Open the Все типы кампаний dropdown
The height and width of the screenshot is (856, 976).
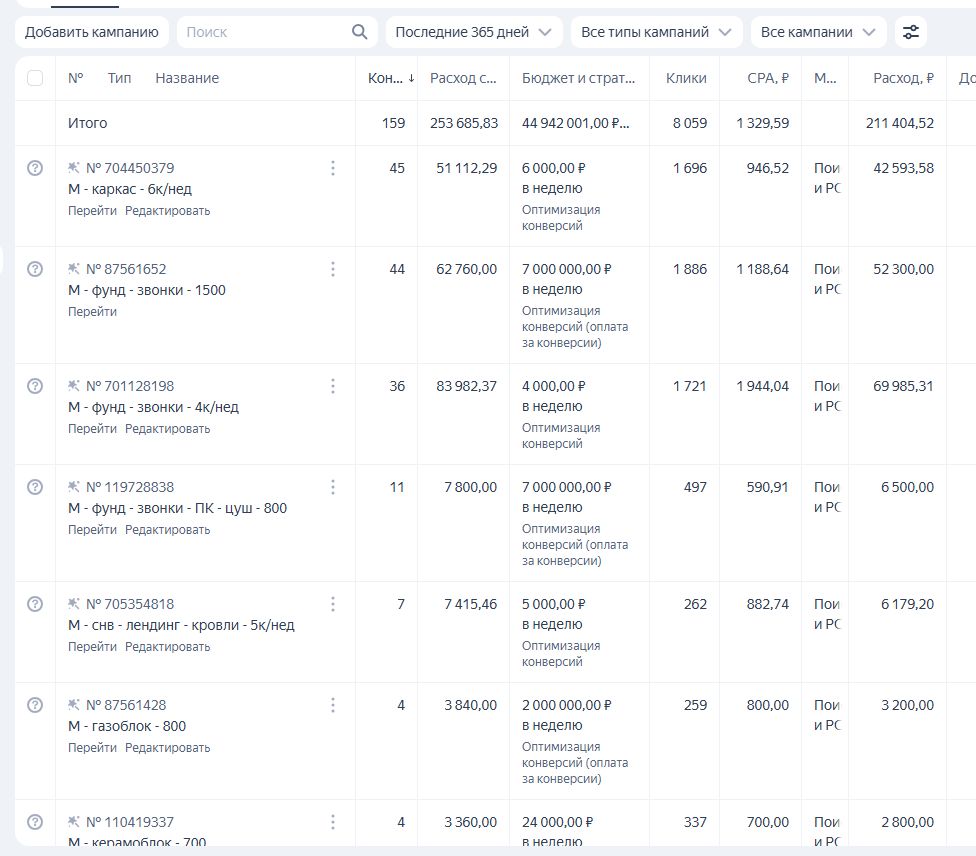tap(657, 32)
